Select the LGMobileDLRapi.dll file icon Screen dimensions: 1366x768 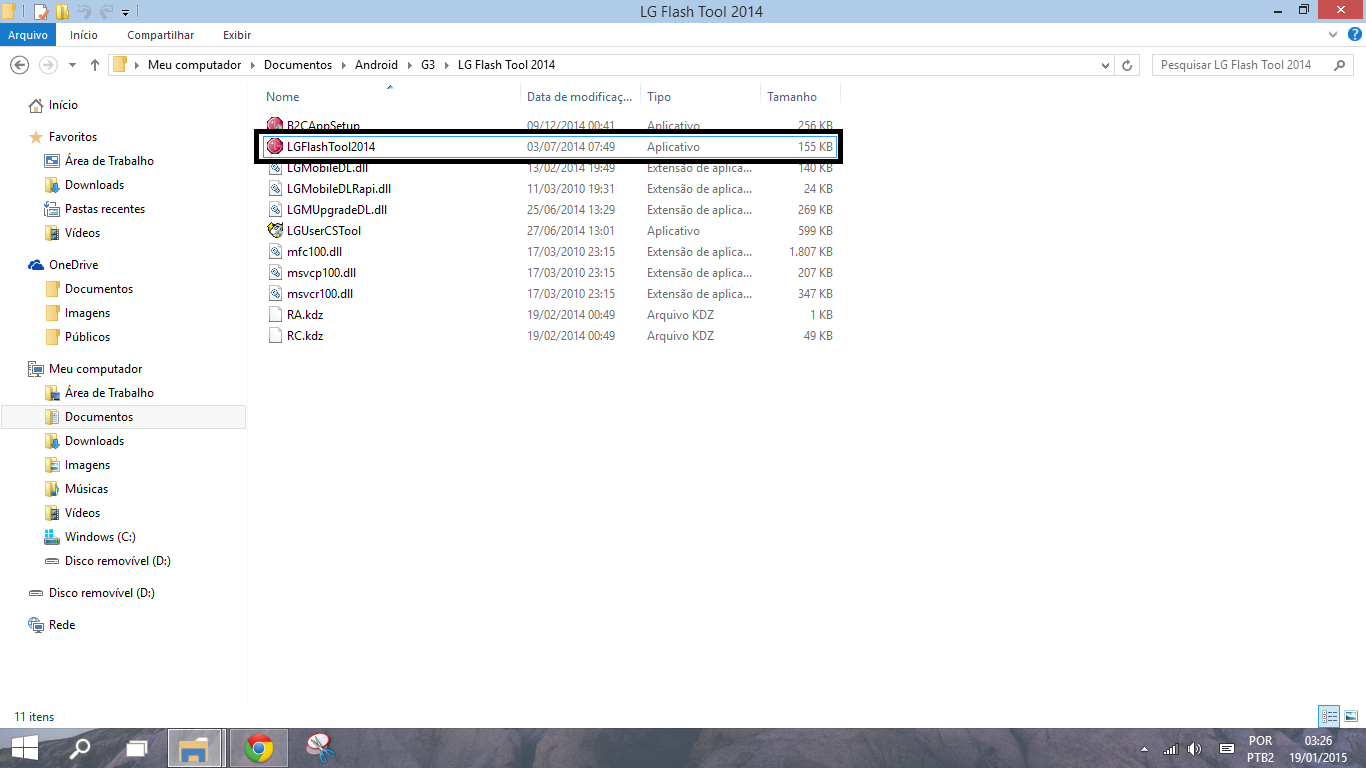pos(277,188)
